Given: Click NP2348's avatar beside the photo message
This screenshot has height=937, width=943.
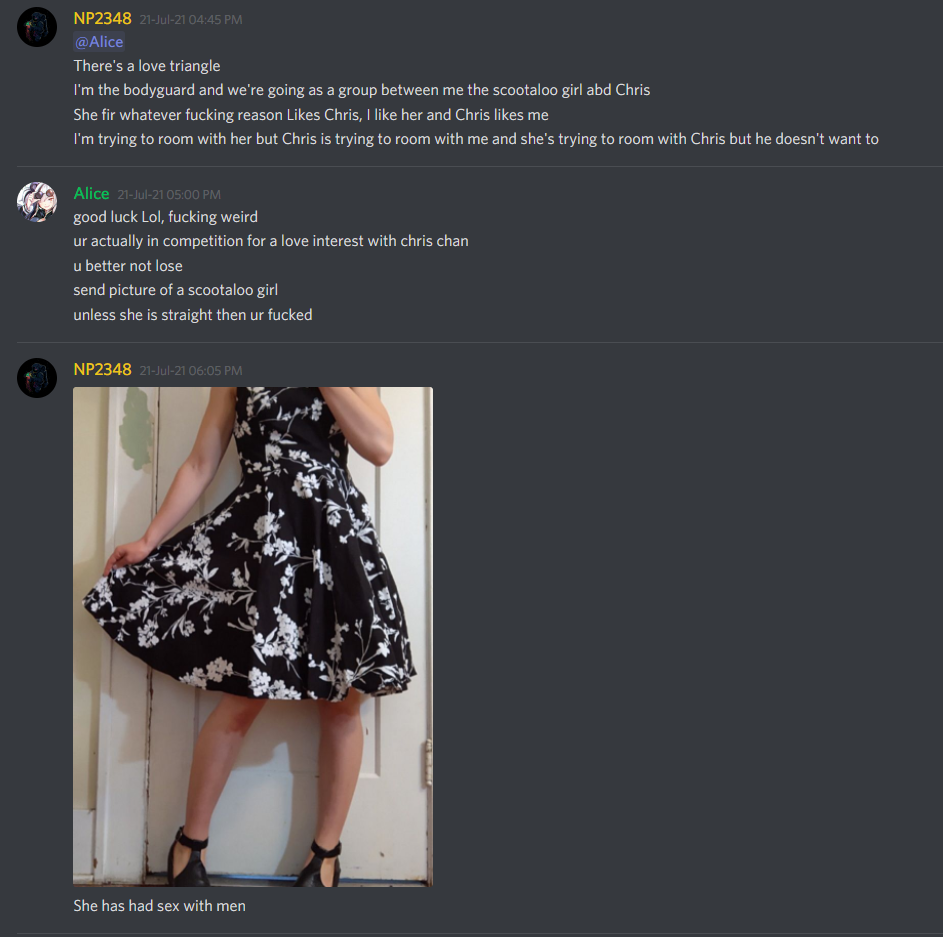Looking at the screenshot, I should (x=37, y=378).
